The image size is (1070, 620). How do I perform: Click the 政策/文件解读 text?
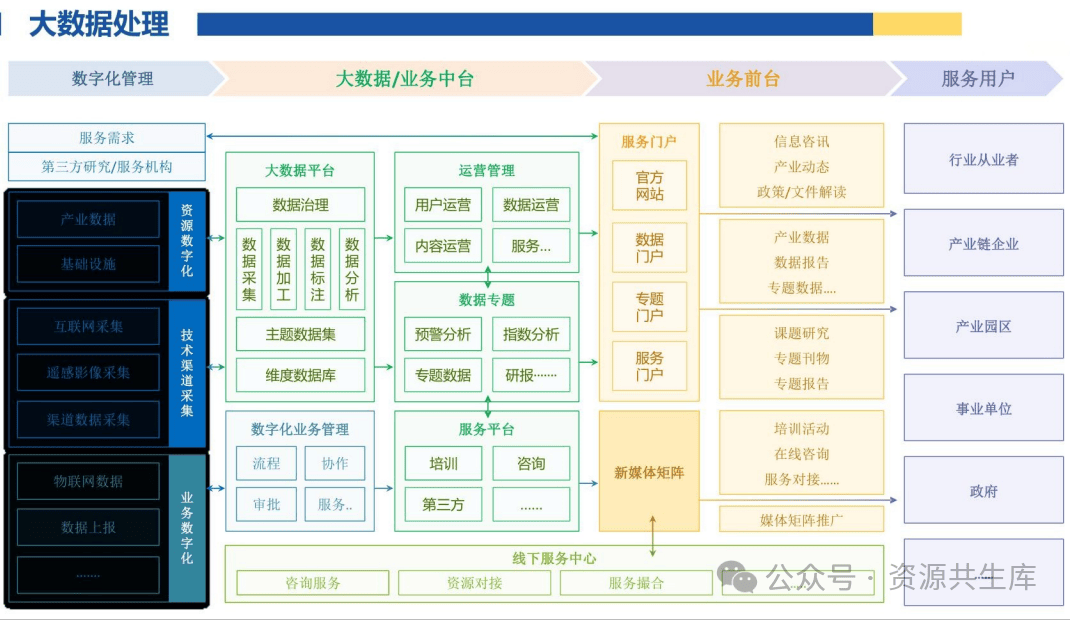(x=802, y=192)
